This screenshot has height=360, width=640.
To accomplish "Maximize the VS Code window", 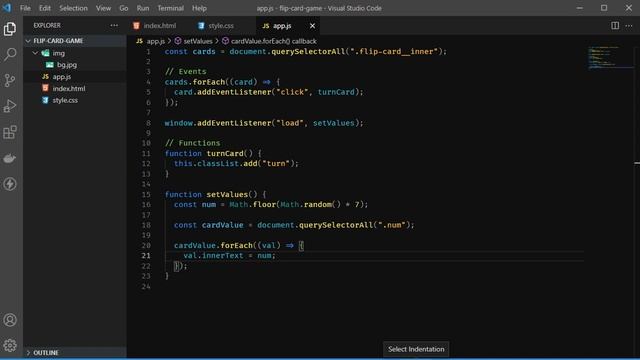I will pos(604,8).
